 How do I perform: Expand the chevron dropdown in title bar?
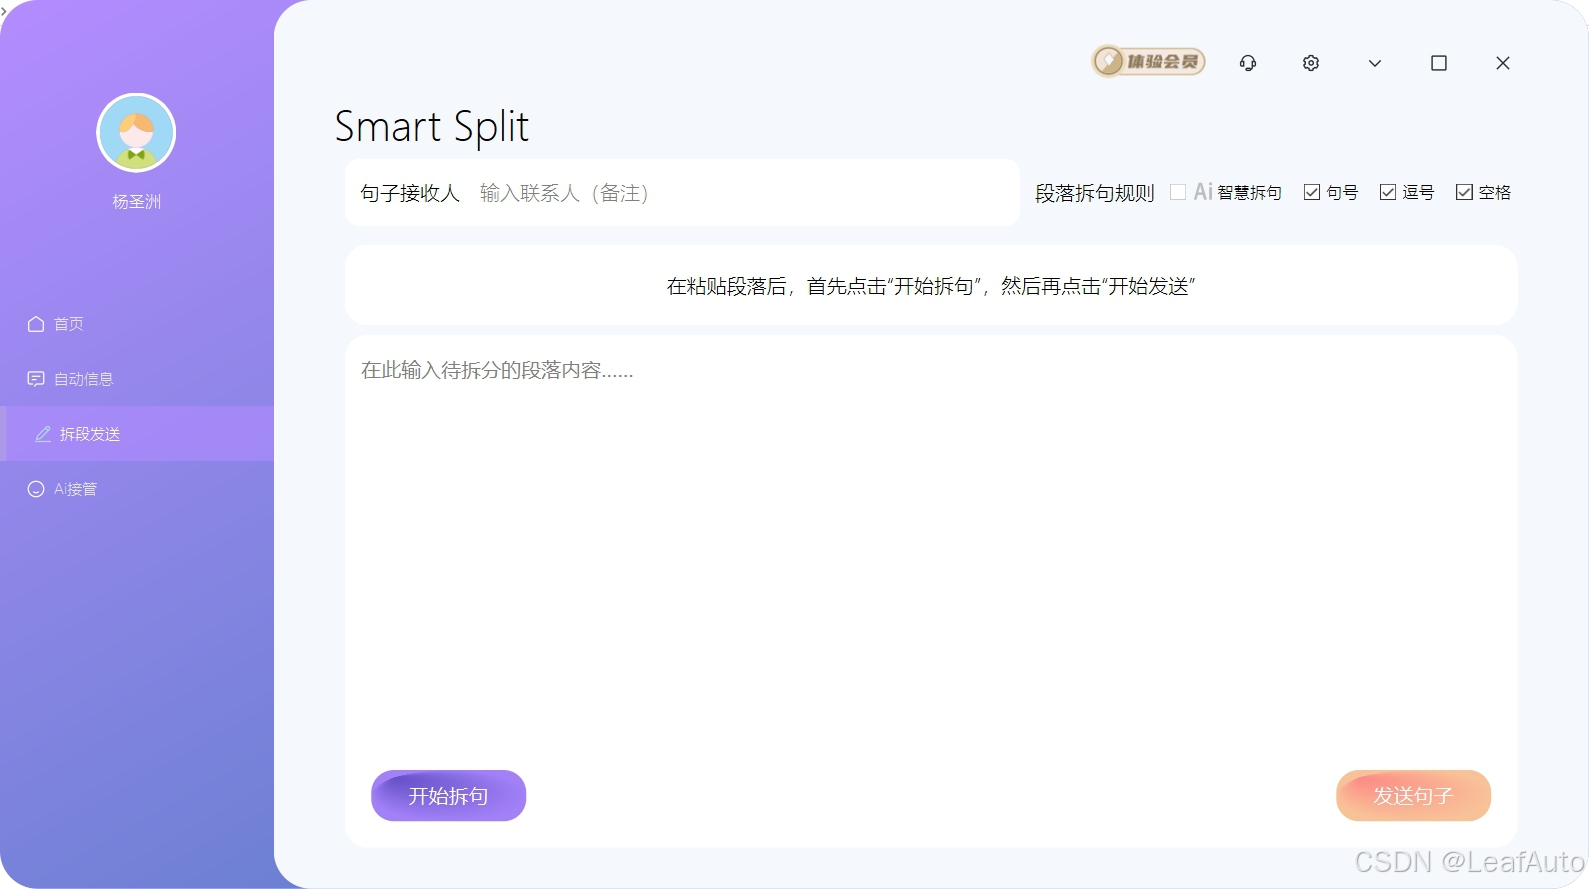click(1375, 63)
